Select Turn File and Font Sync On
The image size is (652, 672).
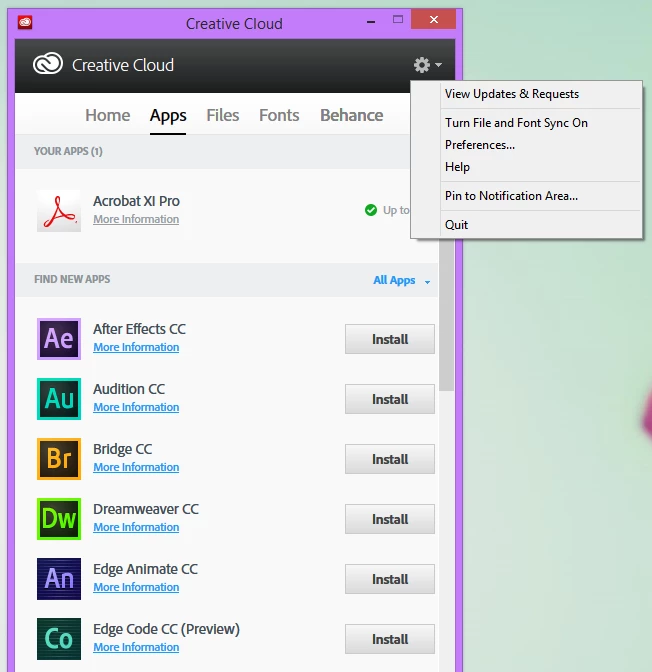(x=526, y=123)
